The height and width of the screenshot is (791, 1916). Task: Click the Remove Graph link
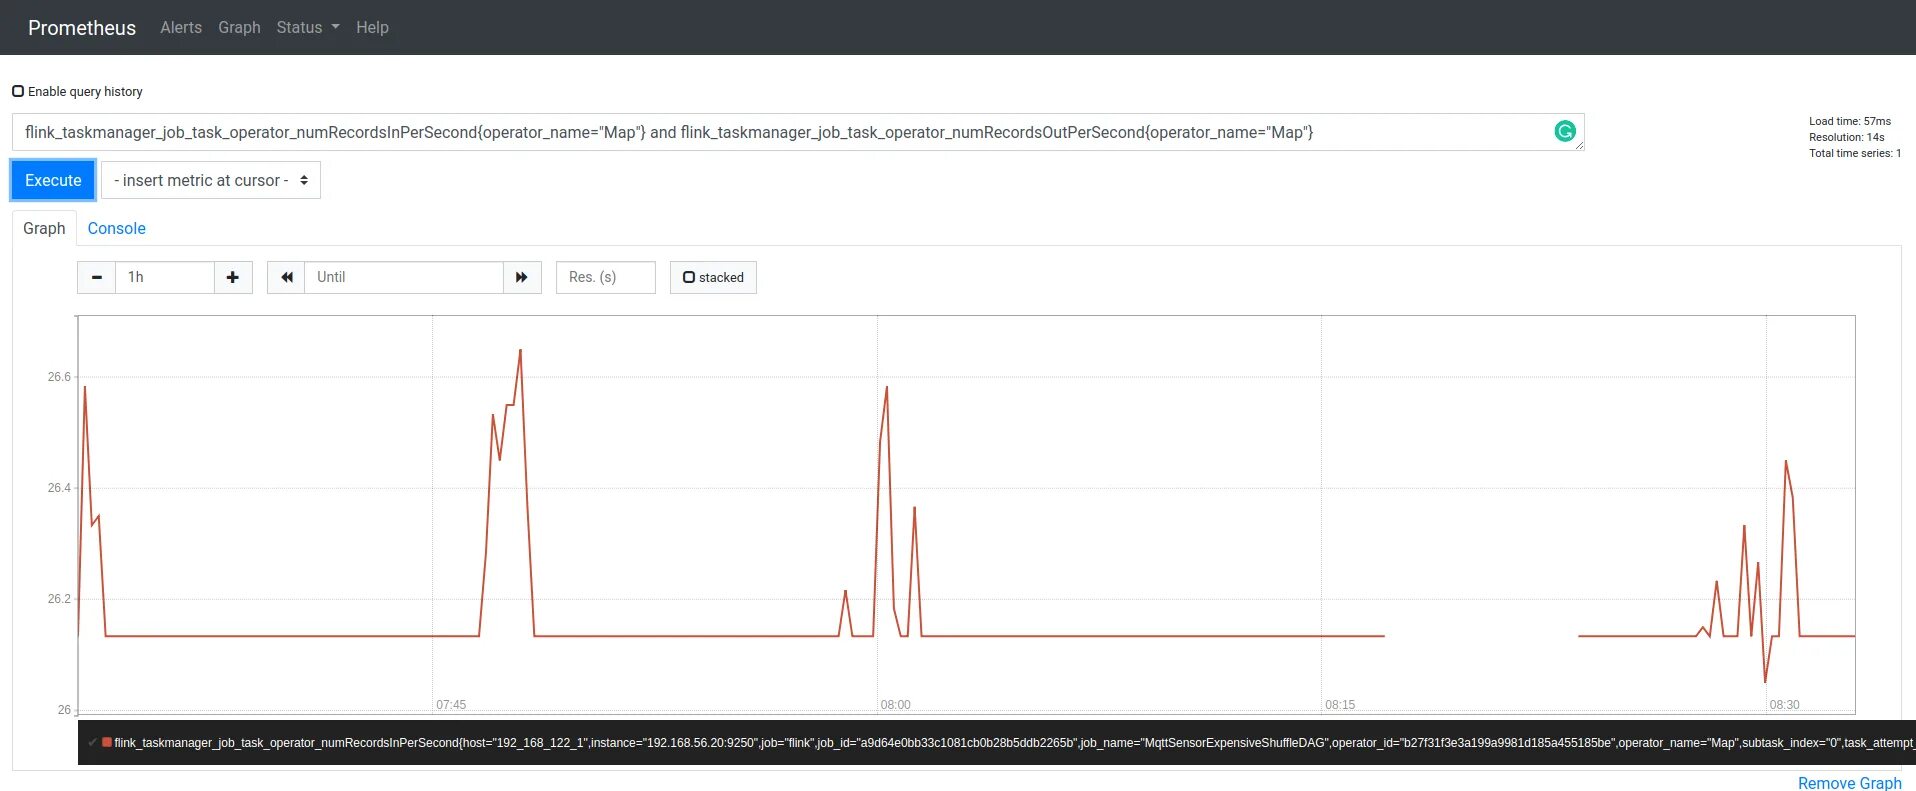(1849, 782)
